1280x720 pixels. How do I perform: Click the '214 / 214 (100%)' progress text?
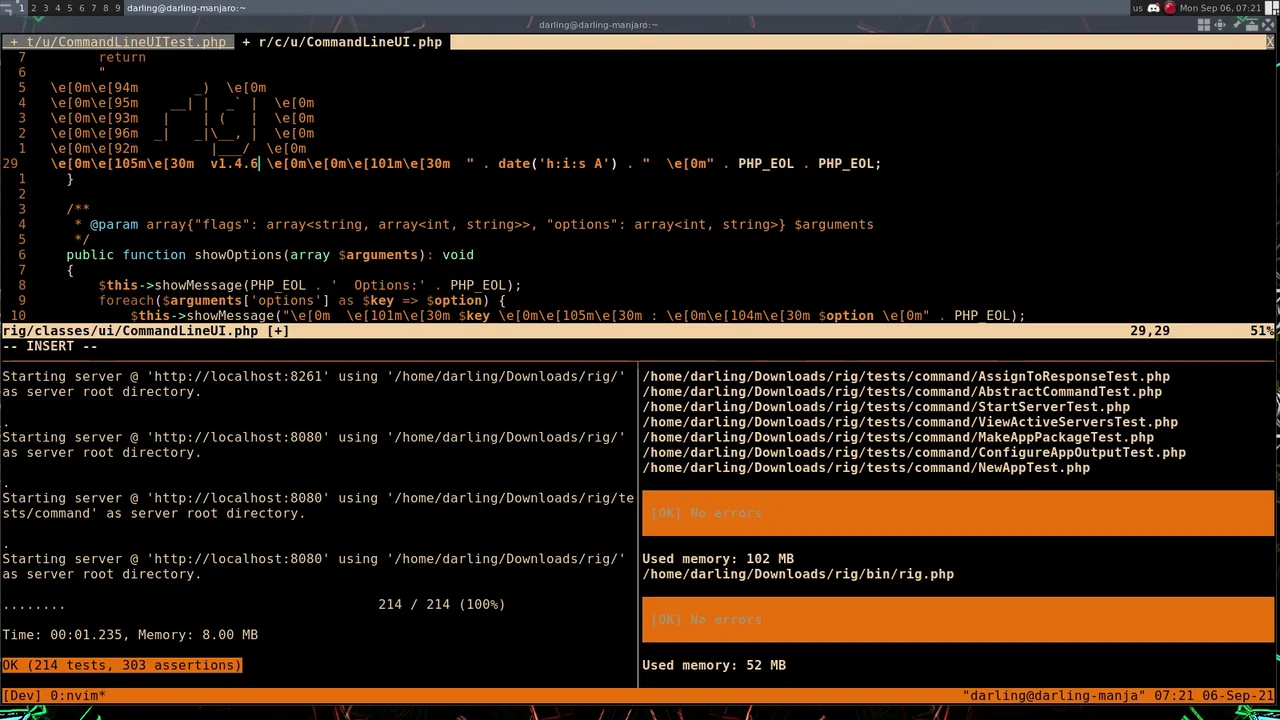click(442, 604)
